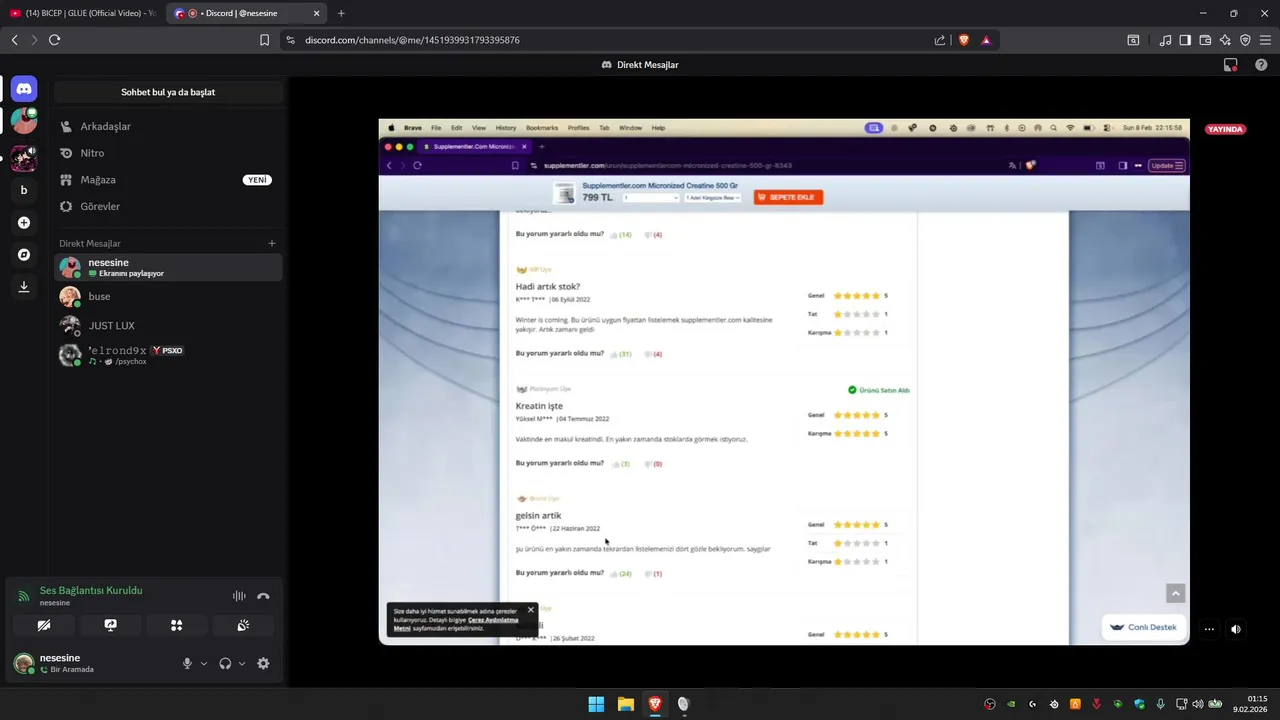Screen dimensions: 1280x720
Task: Open media control music note icon
Action: tap(1165, 40)
